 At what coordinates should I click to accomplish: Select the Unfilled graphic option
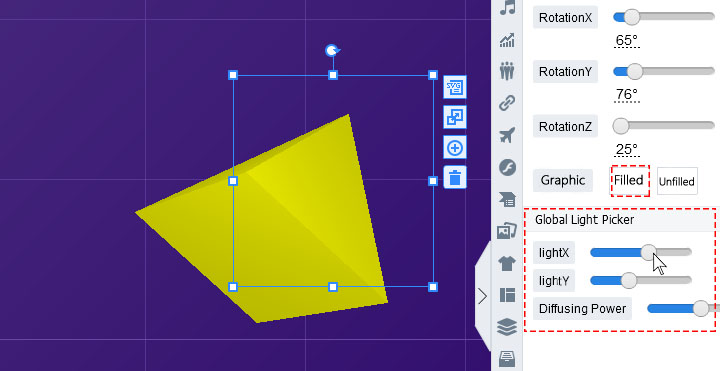click(677, 181)
